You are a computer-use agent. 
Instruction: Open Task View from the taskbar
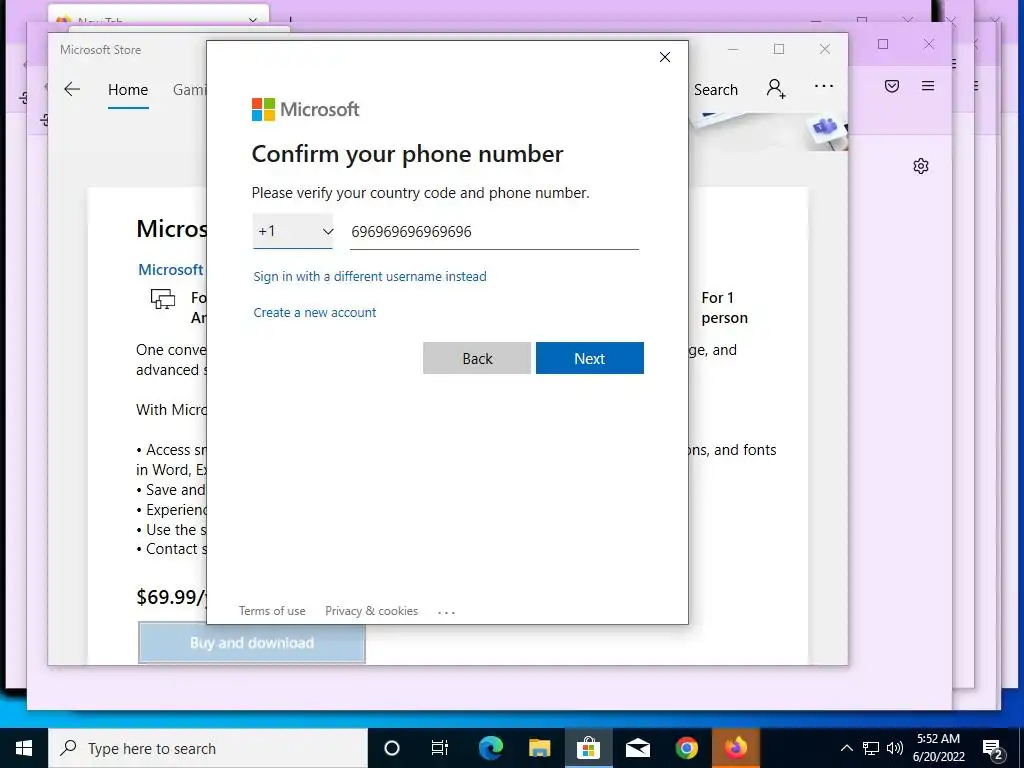[440, 748]
